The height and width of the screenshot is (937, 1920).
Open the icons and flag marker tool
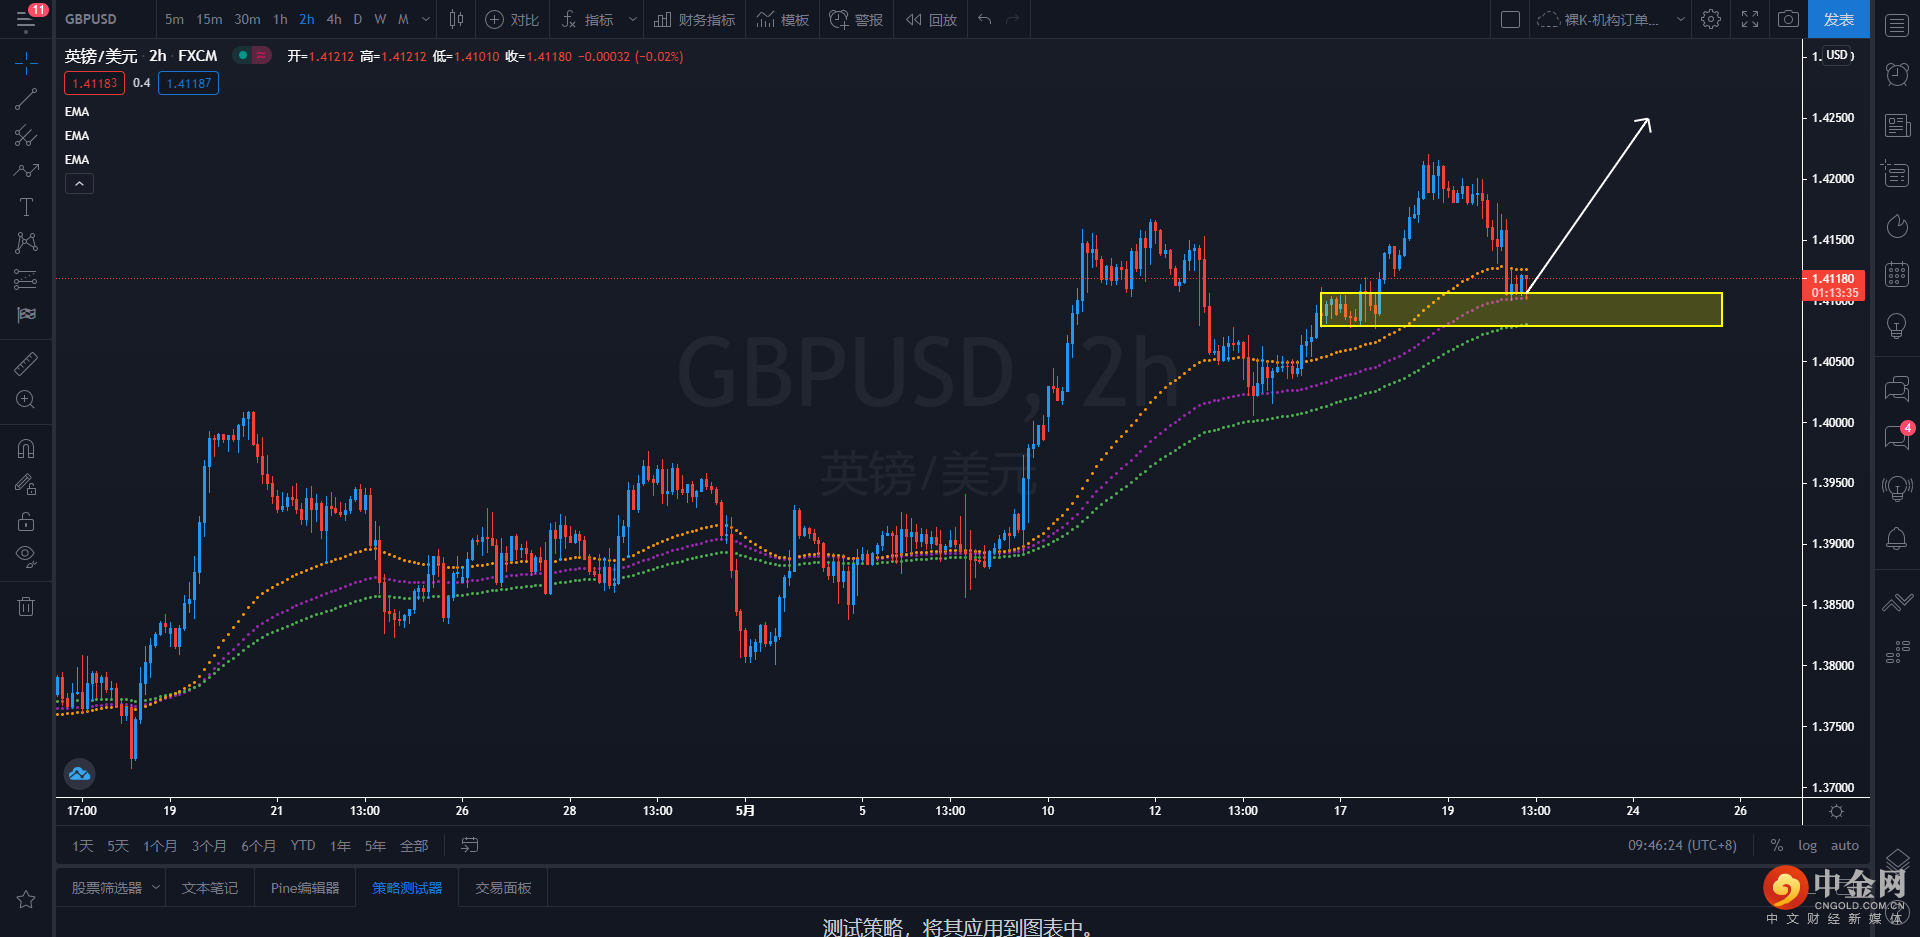(26, 315)
